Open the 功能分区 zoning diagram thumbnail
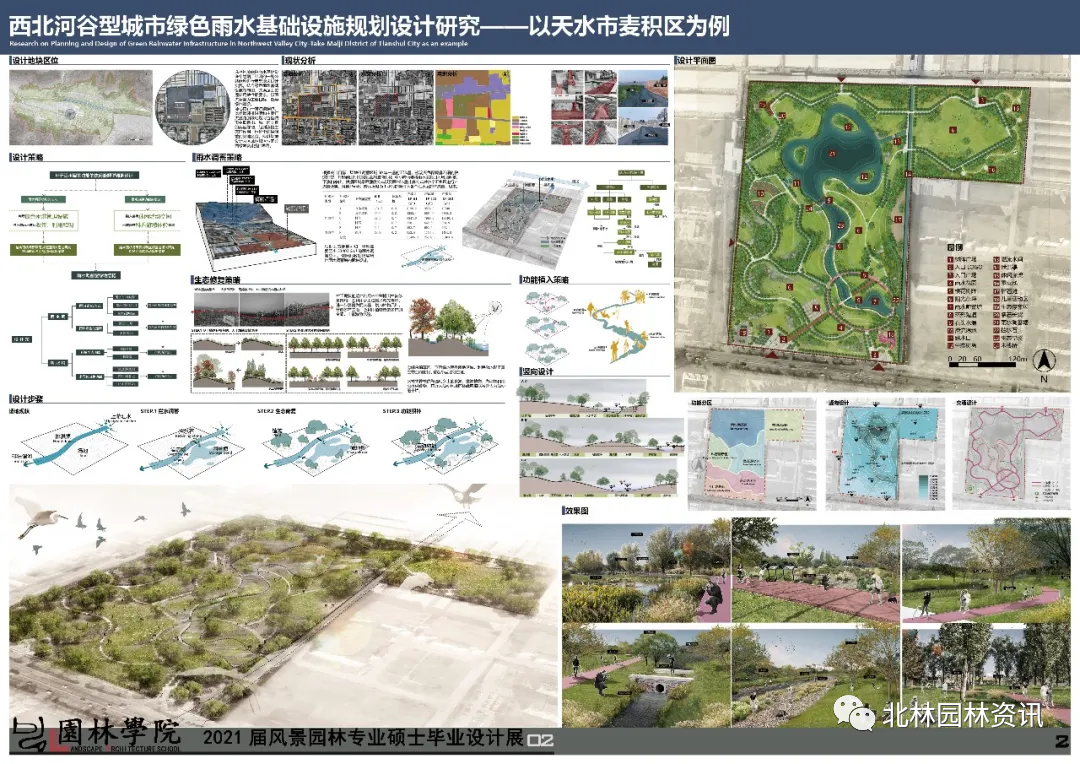 tap(751, 454)
